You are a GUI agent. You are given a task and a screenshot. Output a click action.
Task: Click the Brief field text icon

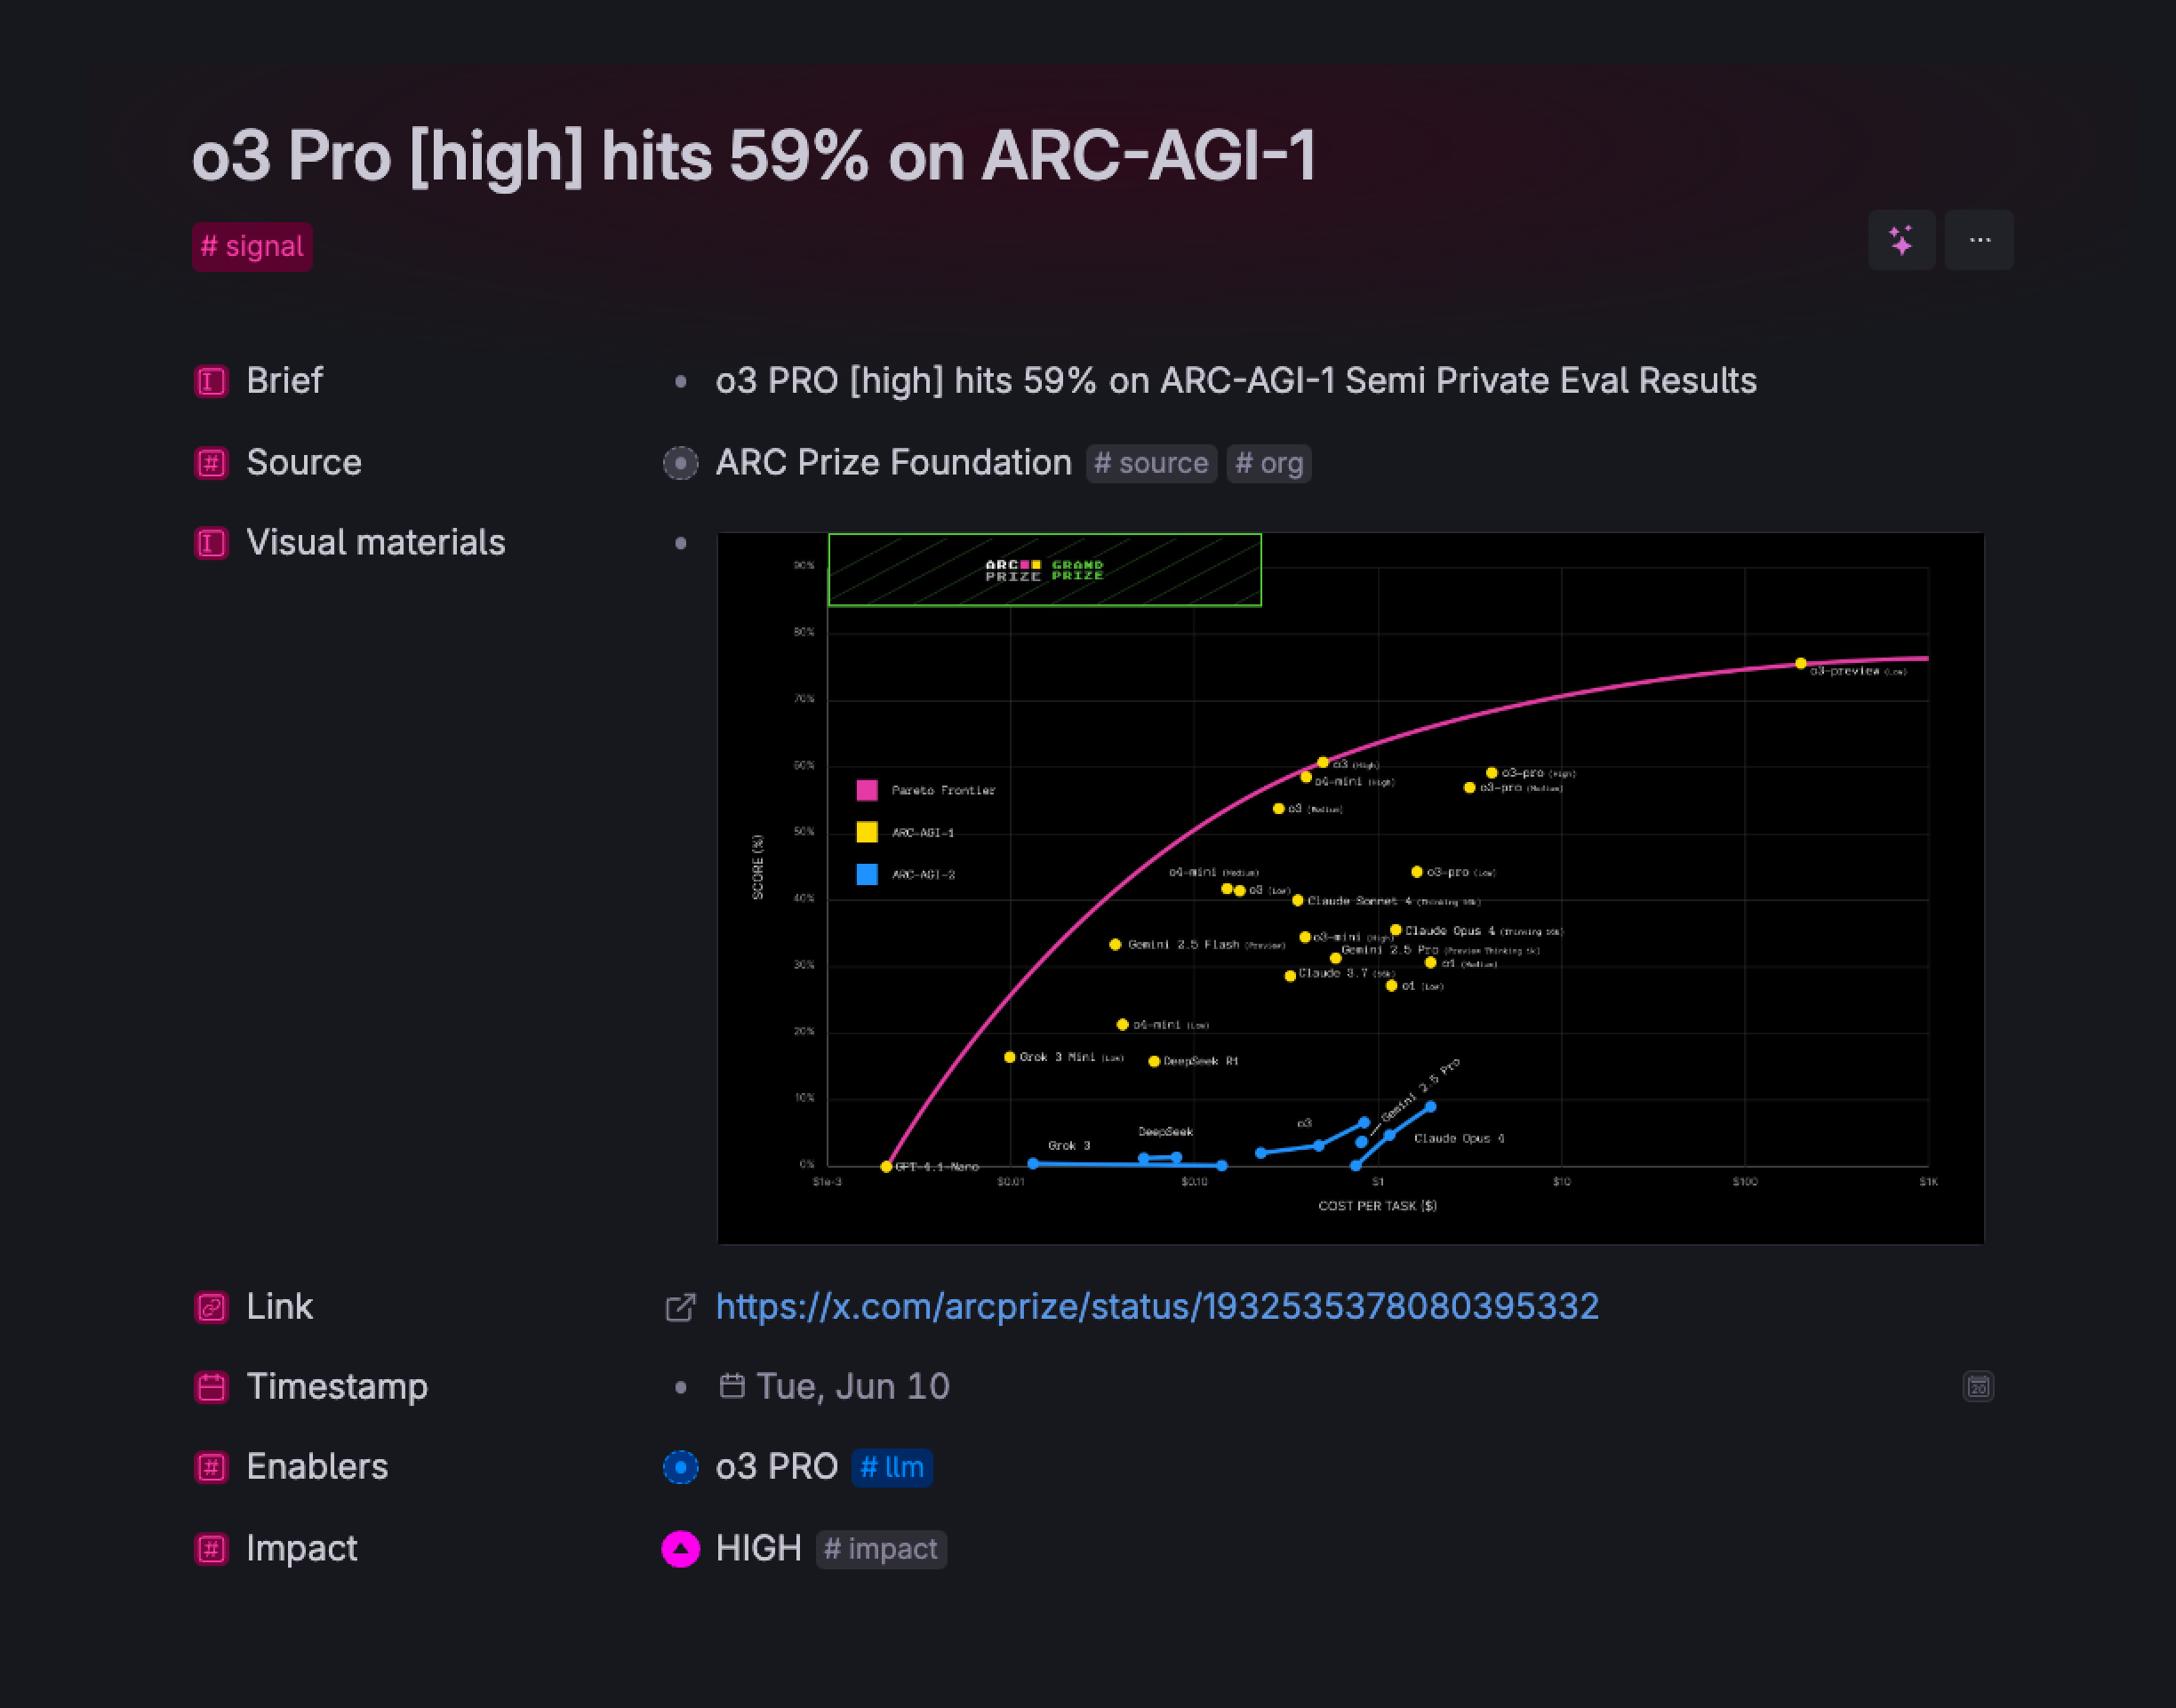[x=211, y=381]
